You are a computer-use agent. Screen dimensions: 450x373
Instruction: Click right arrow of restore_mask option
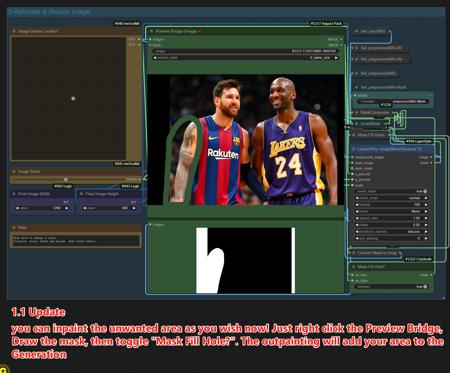[x=336, y=58]
